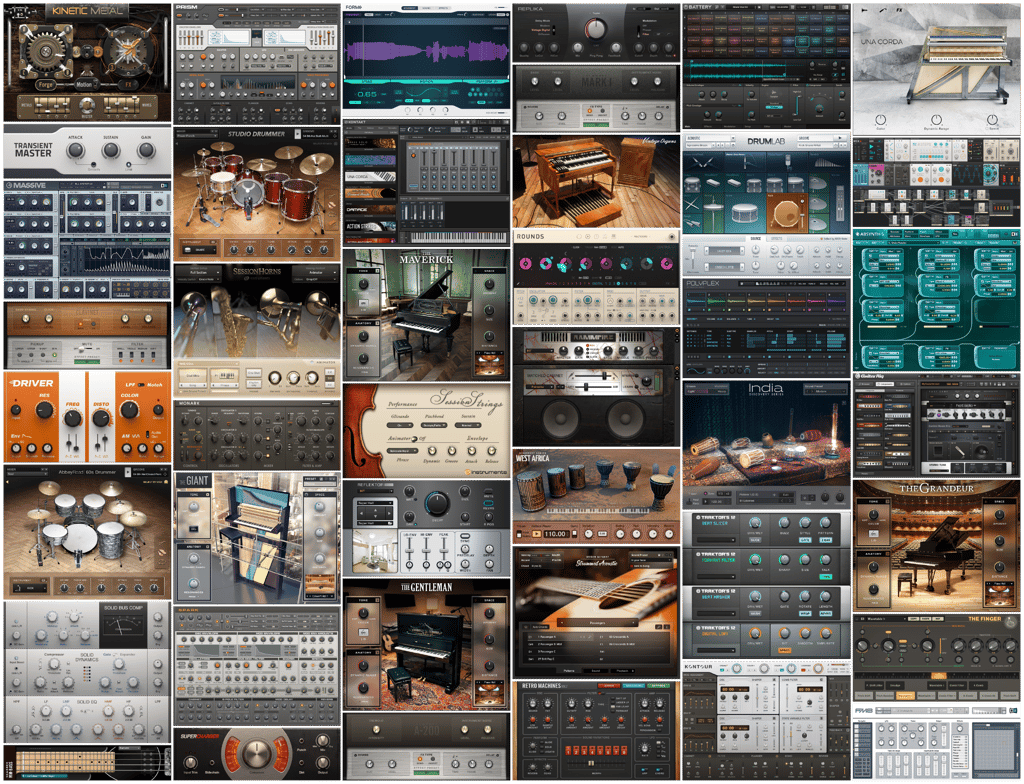Select the orange kick drum pad in DrumLab
The image size is (1024, 784).
pyautogui.click(x=786, y=215)
